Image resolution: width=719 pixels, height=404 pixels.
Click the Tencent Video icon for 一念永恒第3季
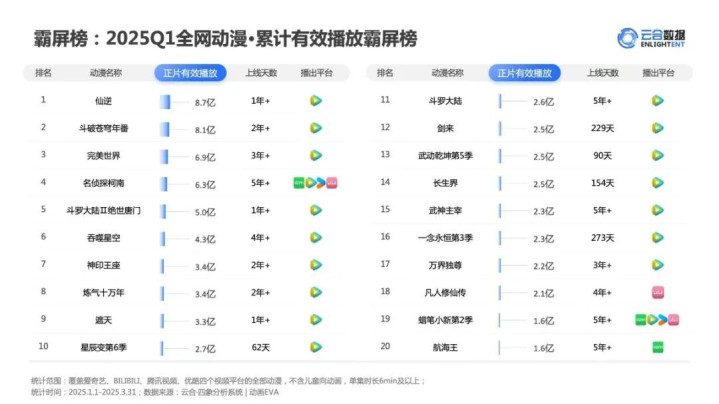[658, 238]
